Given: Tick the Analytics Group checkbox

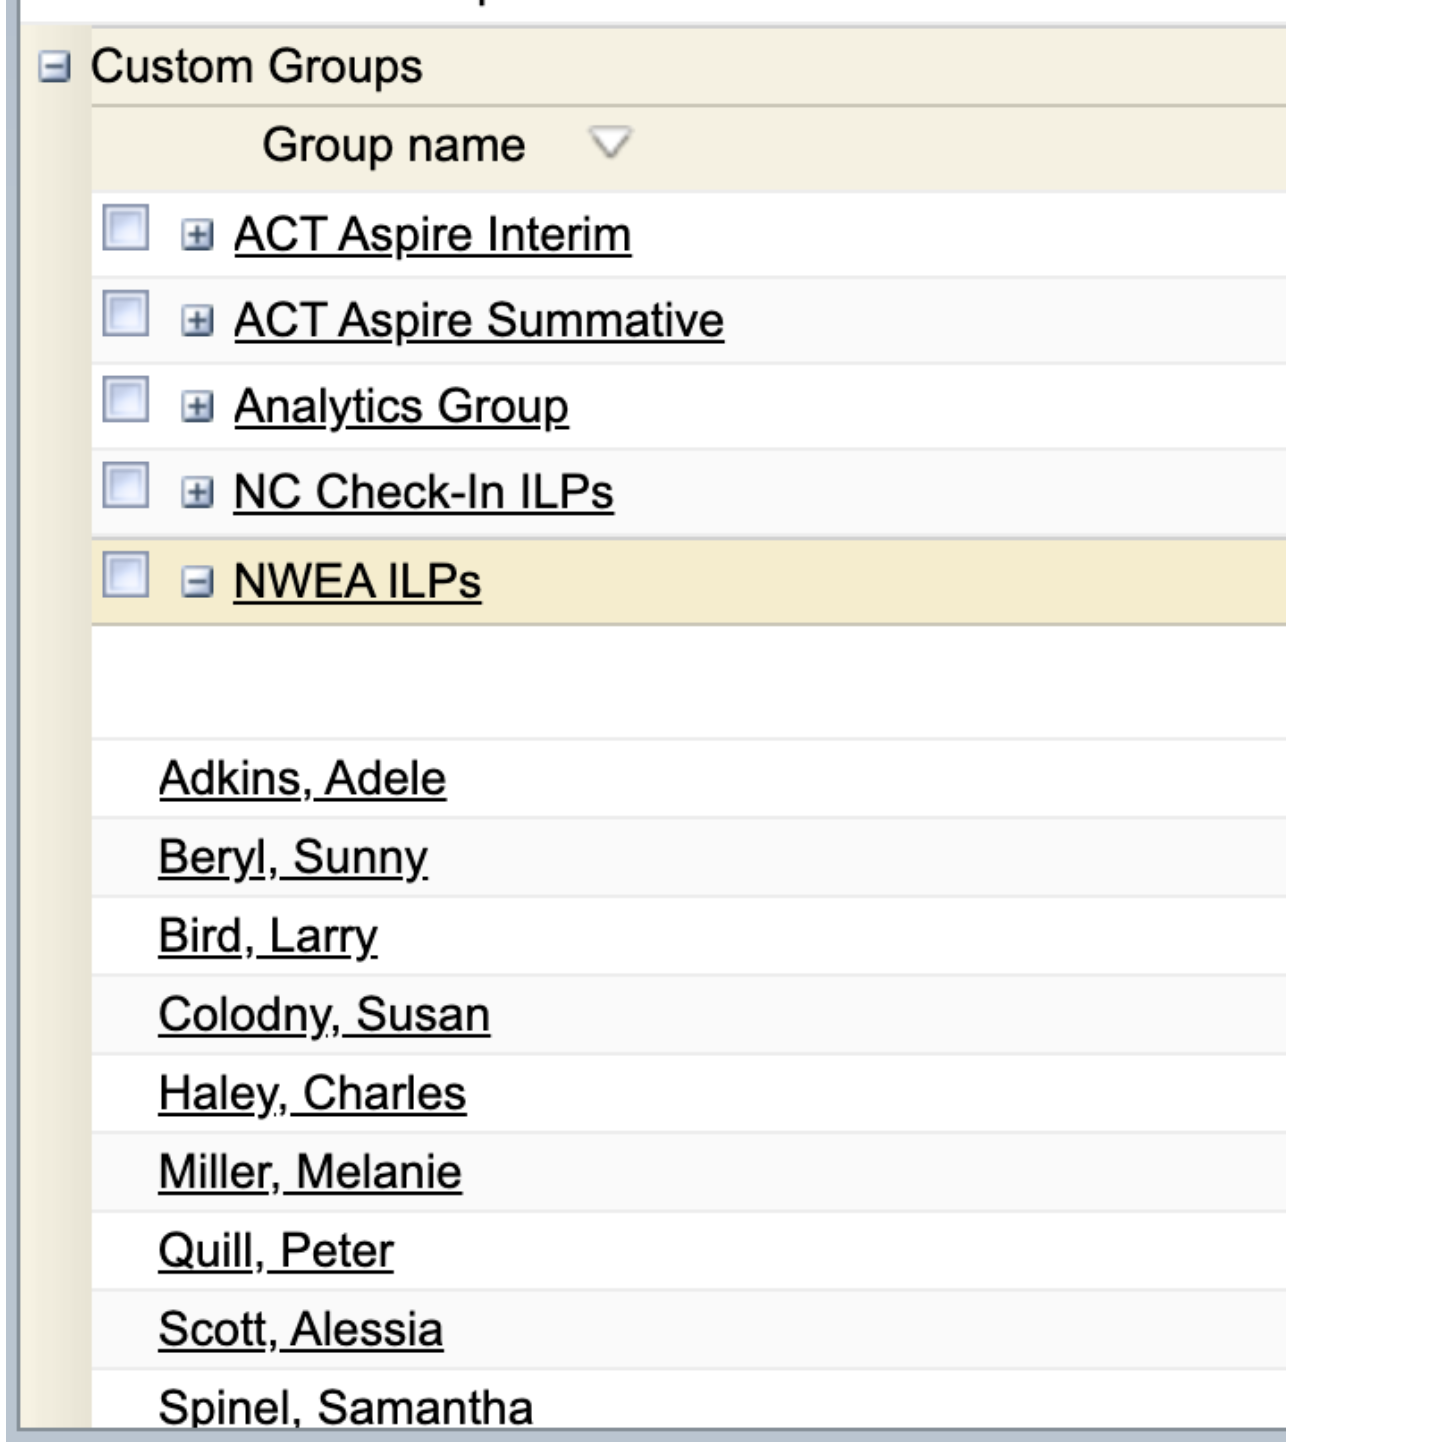Looking at the screenshot, I should pos(126,399).
